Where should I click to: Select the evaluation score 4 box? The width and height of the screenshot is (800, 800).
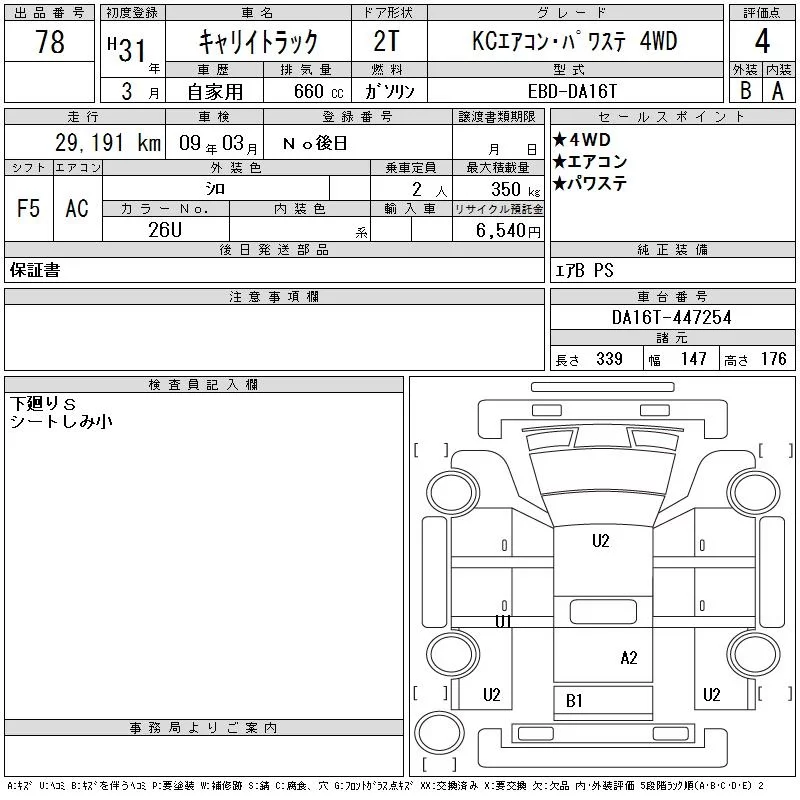pos(762,41)
